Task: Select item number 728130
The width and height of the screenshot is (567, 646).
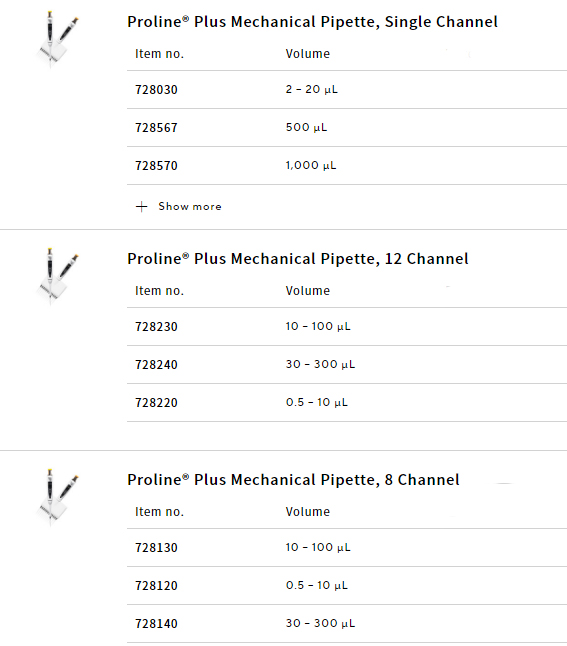Action: coord(156,547)
